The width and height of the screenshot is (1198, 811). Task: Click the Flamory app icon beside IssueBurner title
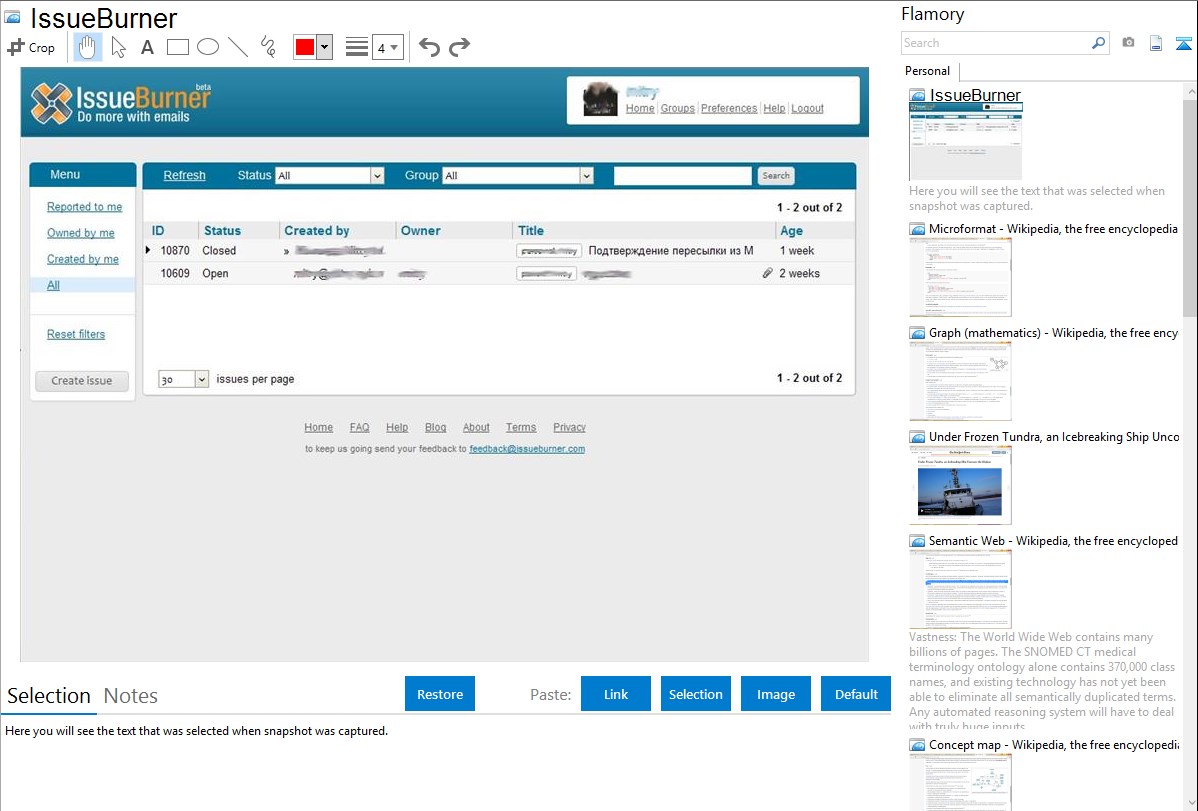click(12, 17)
